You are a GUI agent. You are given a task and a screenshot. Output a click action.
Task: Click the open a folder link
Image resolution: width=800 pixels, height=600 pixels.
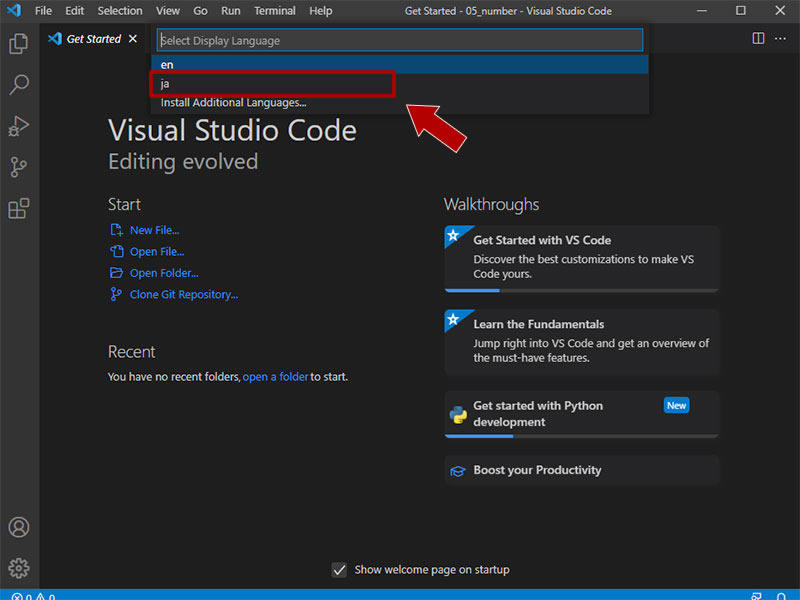click(x=276, y=377)
